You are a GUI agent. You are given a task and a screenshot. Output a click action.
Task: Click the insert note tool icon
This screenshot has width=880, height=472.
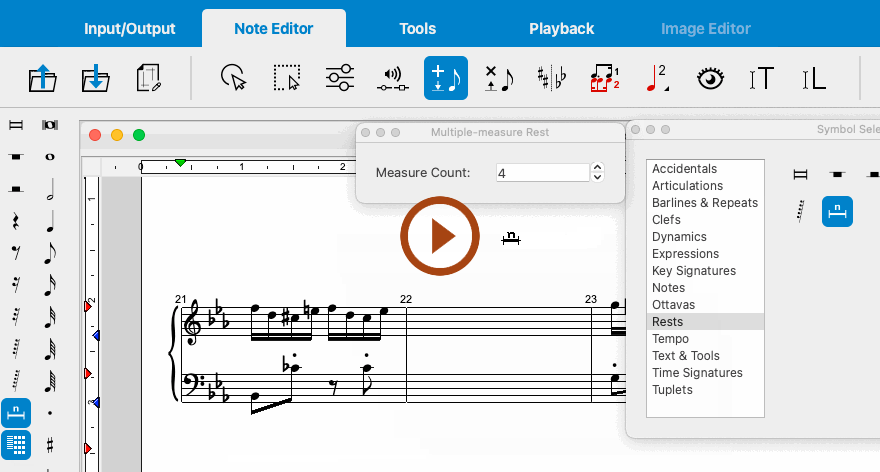pyautogui.click(x=446, y=78)
